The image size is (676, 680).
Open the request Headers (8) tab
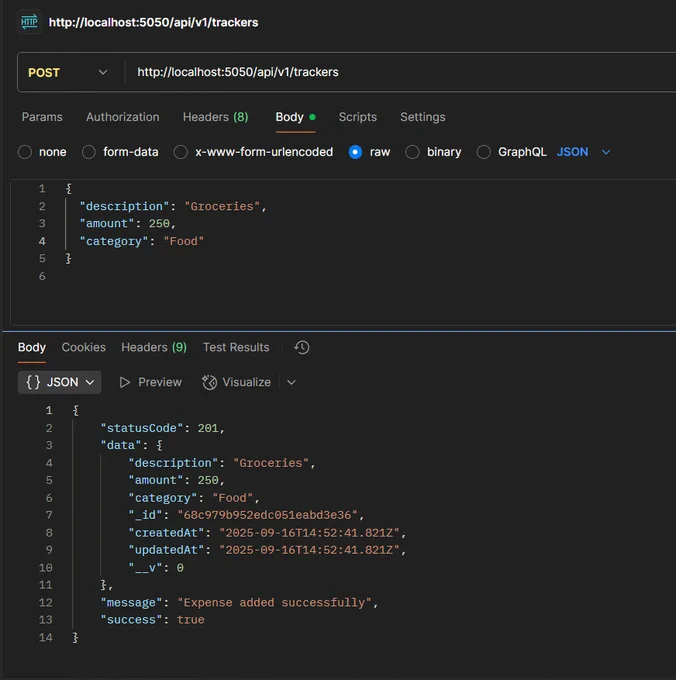pos(216,117)
